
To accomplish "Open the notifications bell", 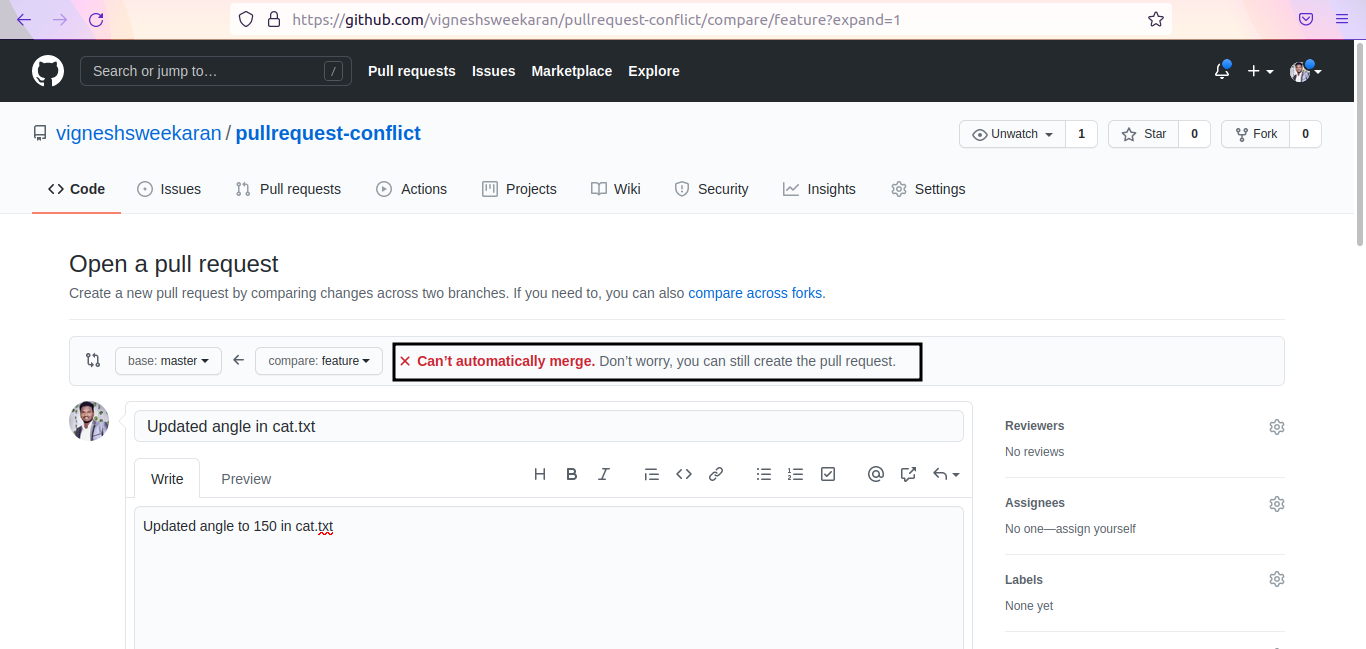I will [1221, 71].
